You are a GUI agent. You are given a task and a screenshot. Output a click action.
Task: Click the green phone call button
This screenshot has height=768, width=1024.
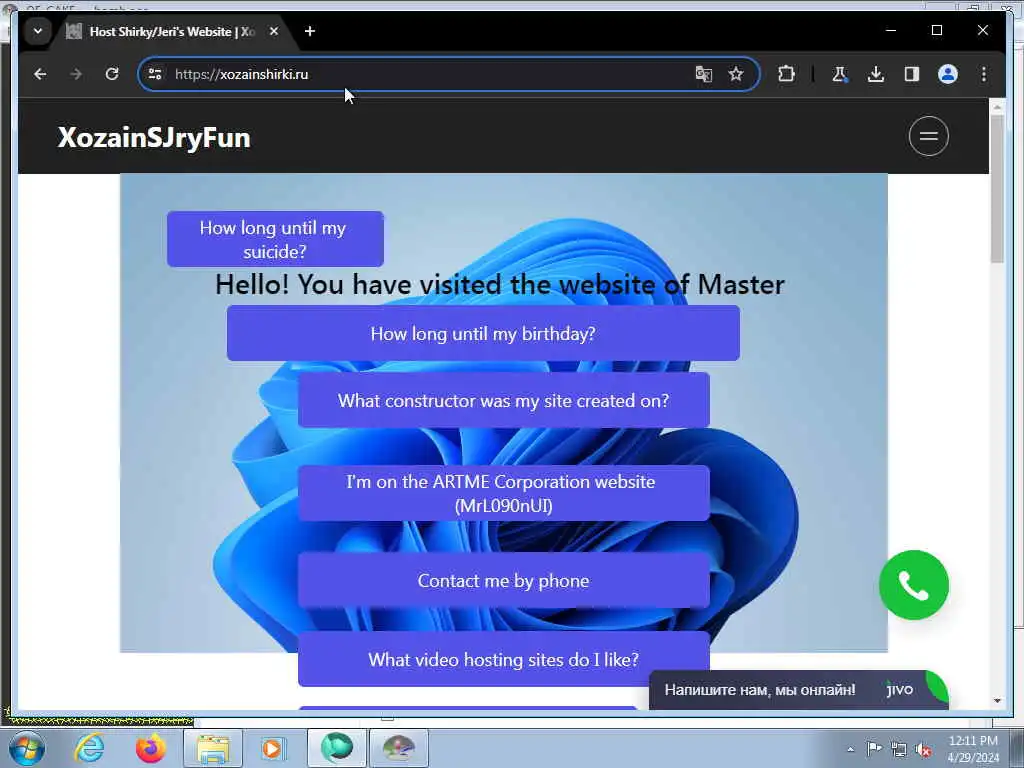pyautogui.click(x=914, y=585)
